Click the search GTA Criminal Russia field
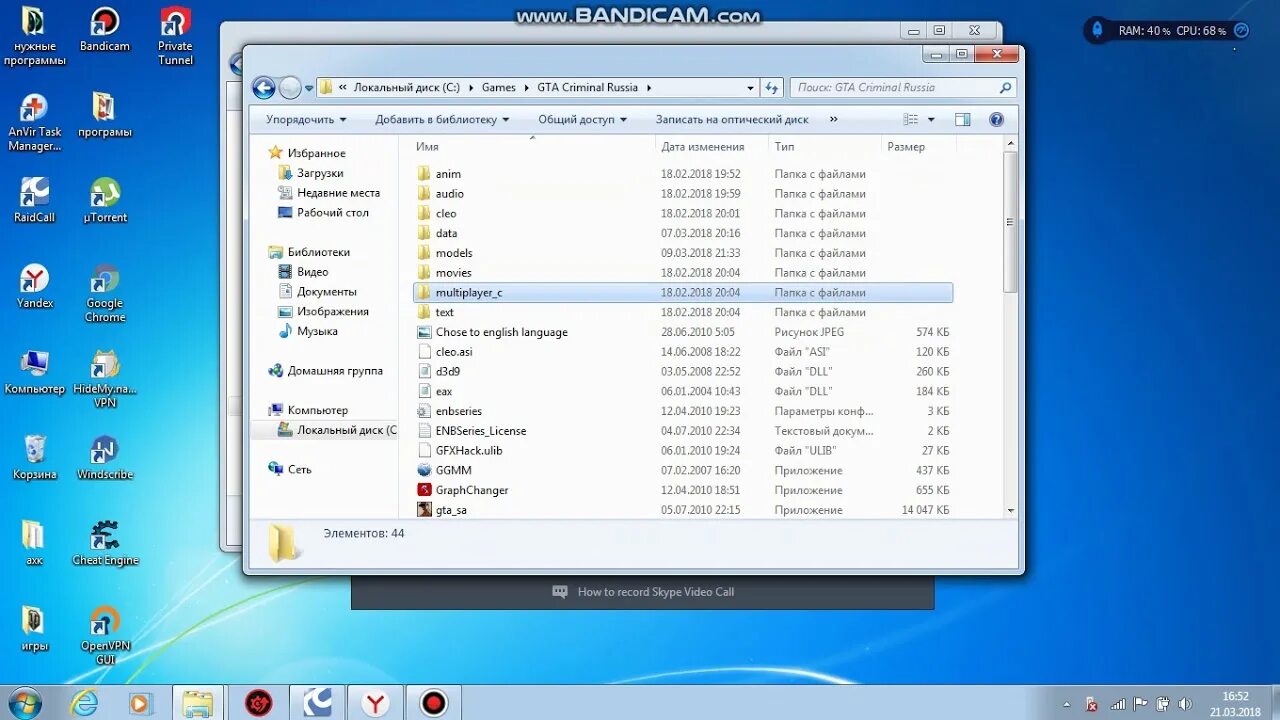This screenshot has width=1280, height=720. 903,88
